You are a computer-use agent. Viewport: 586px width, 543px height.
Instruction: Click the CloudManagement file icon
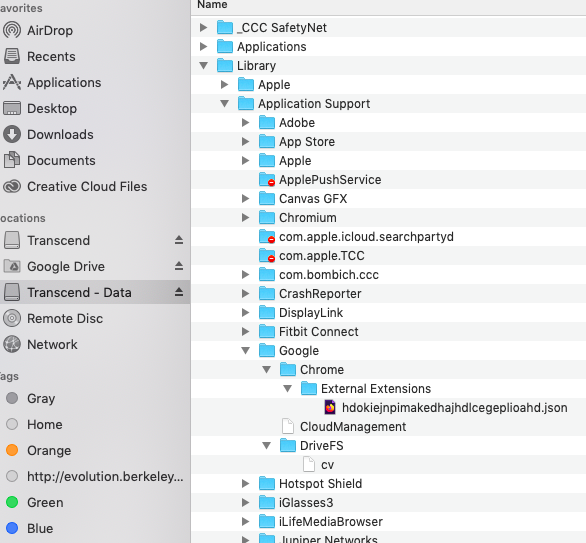pyautogui.click(x=288, y=426)
